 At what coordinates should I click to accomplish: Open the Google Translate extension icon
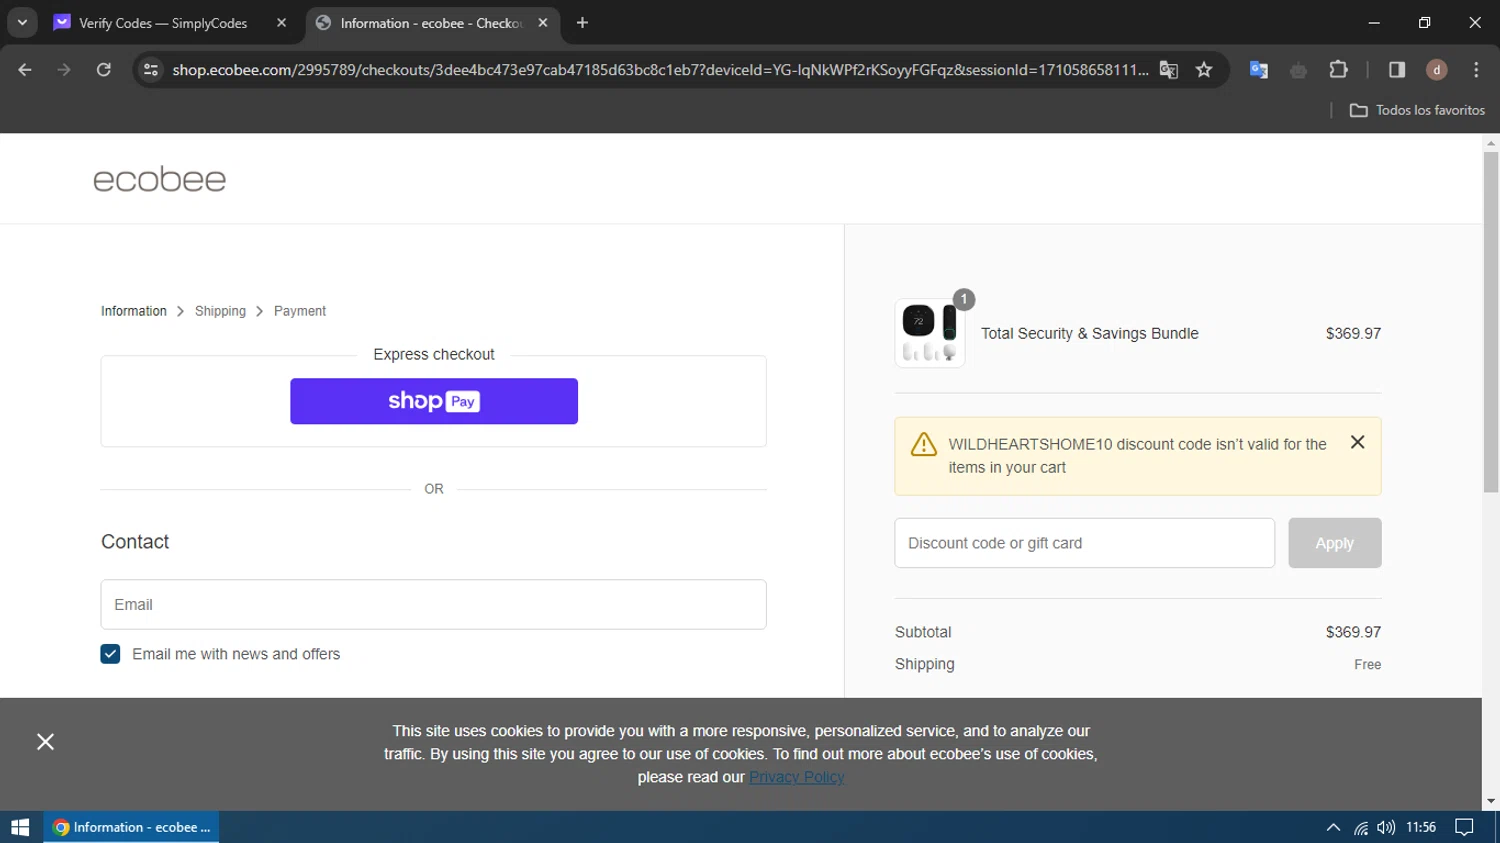[1259, 70]
